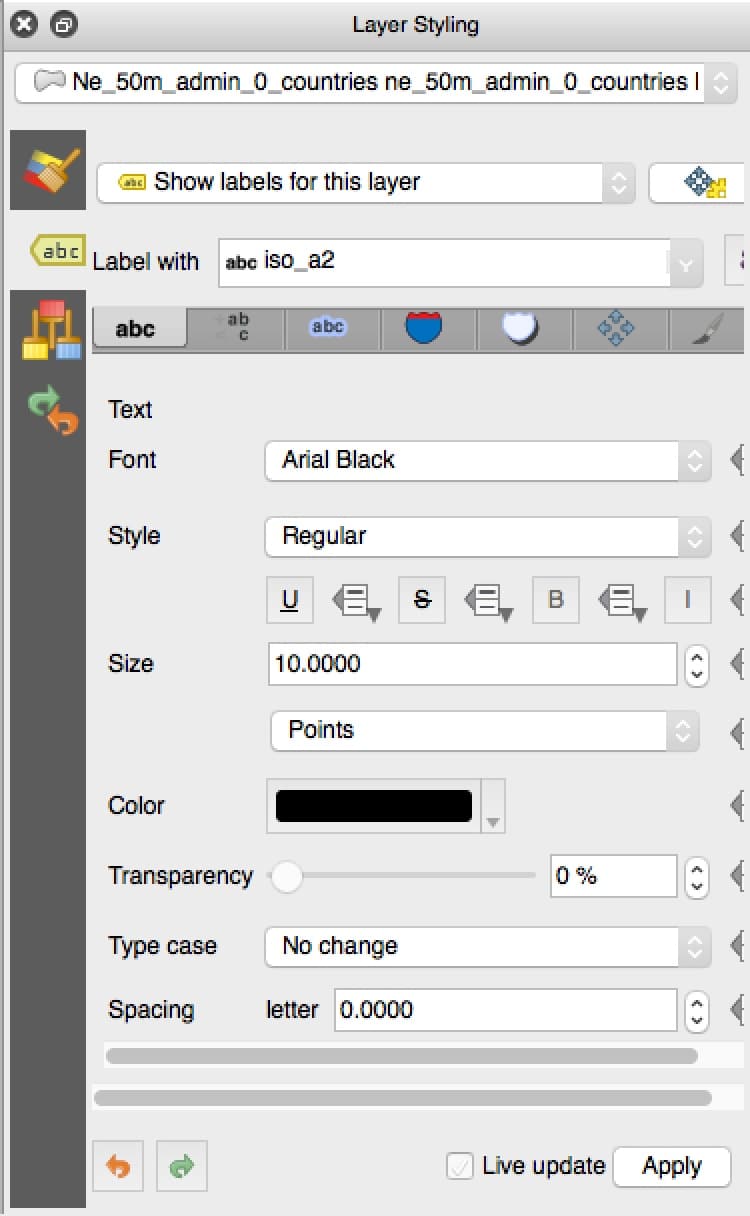The image size is (750, 1216).
Task: Apply italic style to labels
Action: [x=688, y=600]
